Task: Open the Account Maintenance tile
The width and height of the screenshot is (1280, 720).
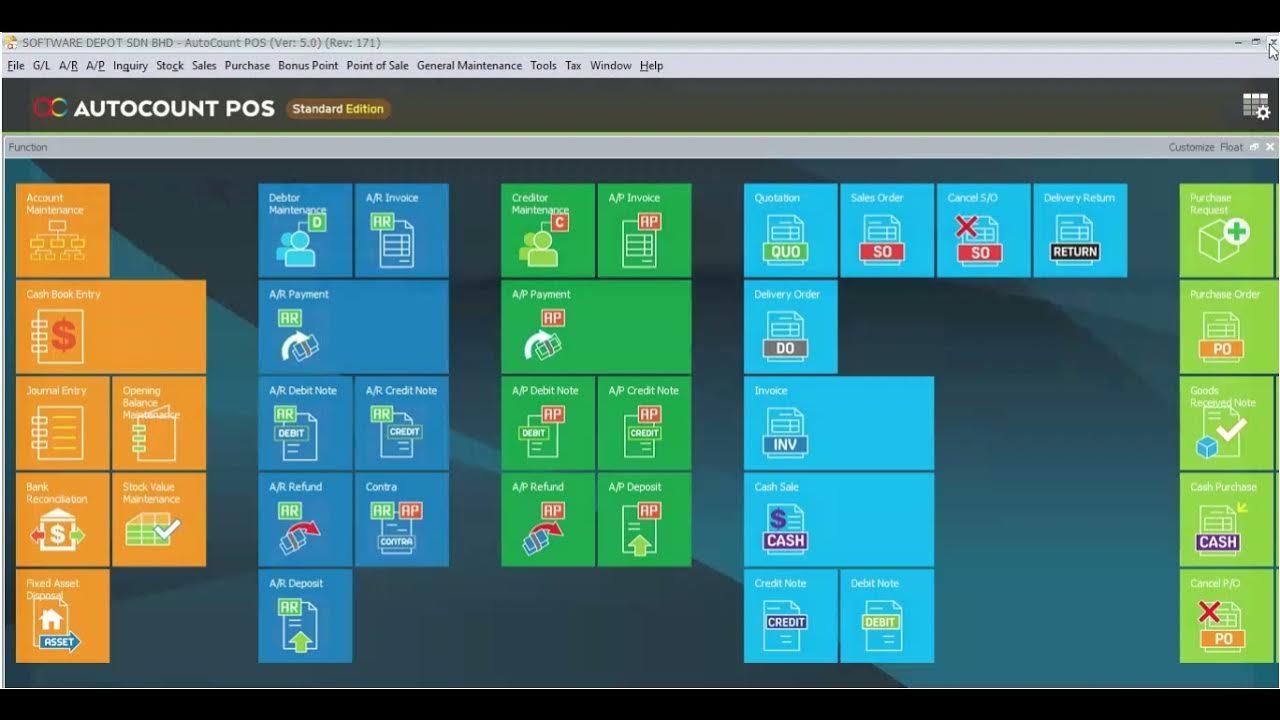Action: [62, 230]
